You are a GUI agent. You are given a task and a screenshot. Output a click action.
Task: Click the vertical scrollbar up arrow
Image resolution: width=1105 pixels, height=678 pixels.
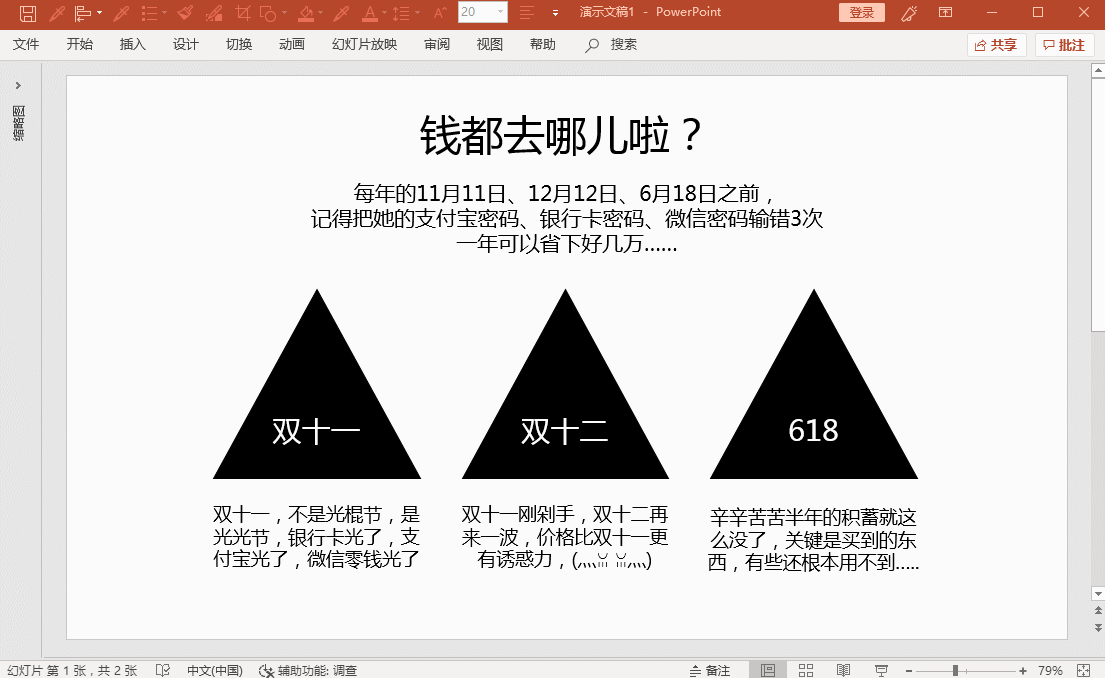pos(1098,70)
